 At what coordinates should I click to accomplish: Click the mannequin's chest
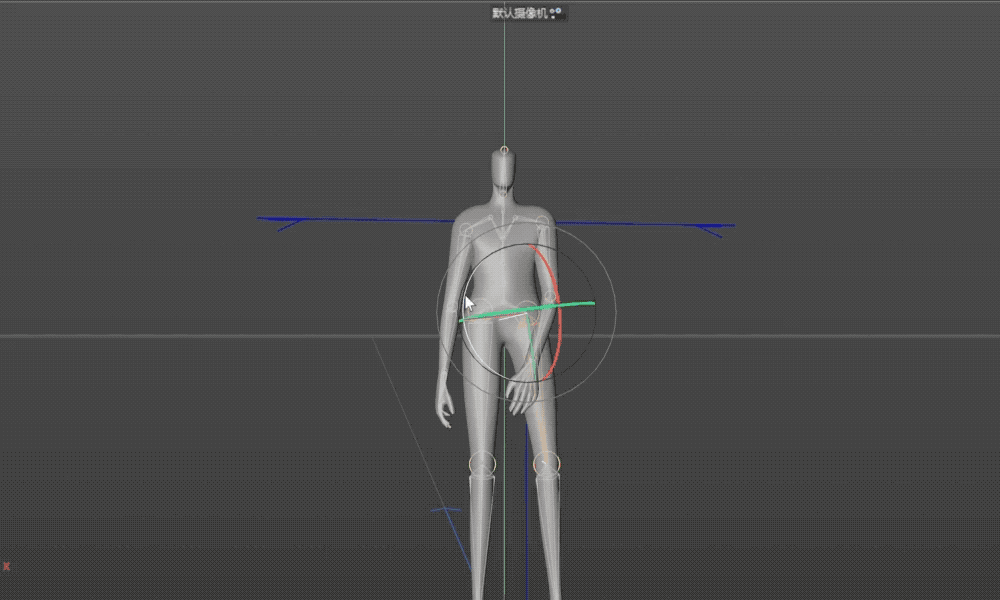pyautogui.click(x=500, y=250)
